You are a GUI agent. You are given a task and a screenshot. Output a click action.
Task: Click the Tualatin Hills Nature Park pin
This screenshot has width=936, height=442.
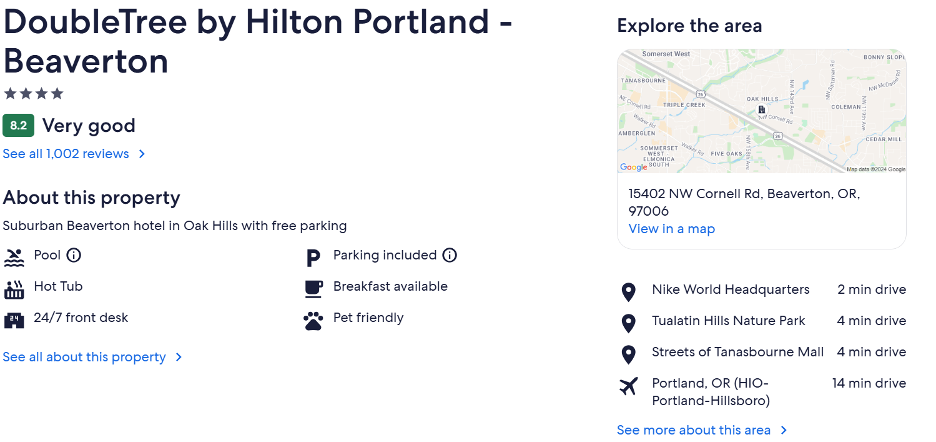pyautogui.click(x=628, y=323)
